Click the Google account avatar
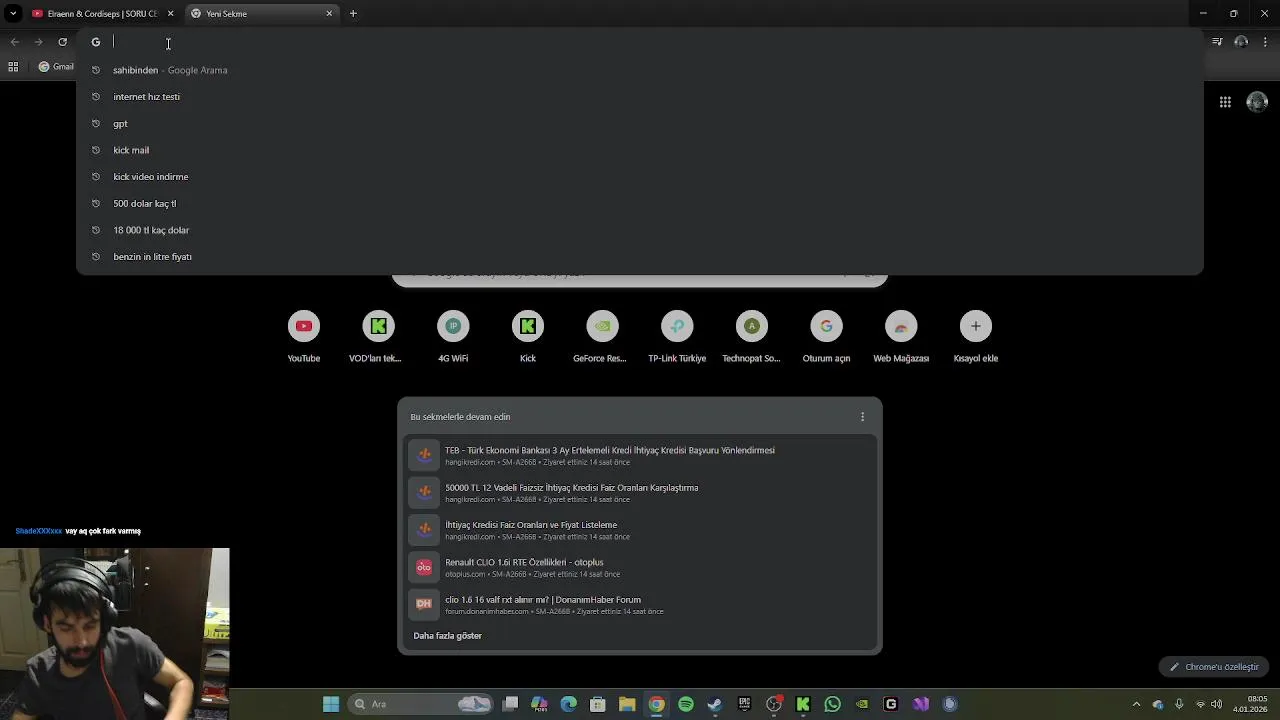This screenshot has height=720, width=1280. pos(1258,102)
